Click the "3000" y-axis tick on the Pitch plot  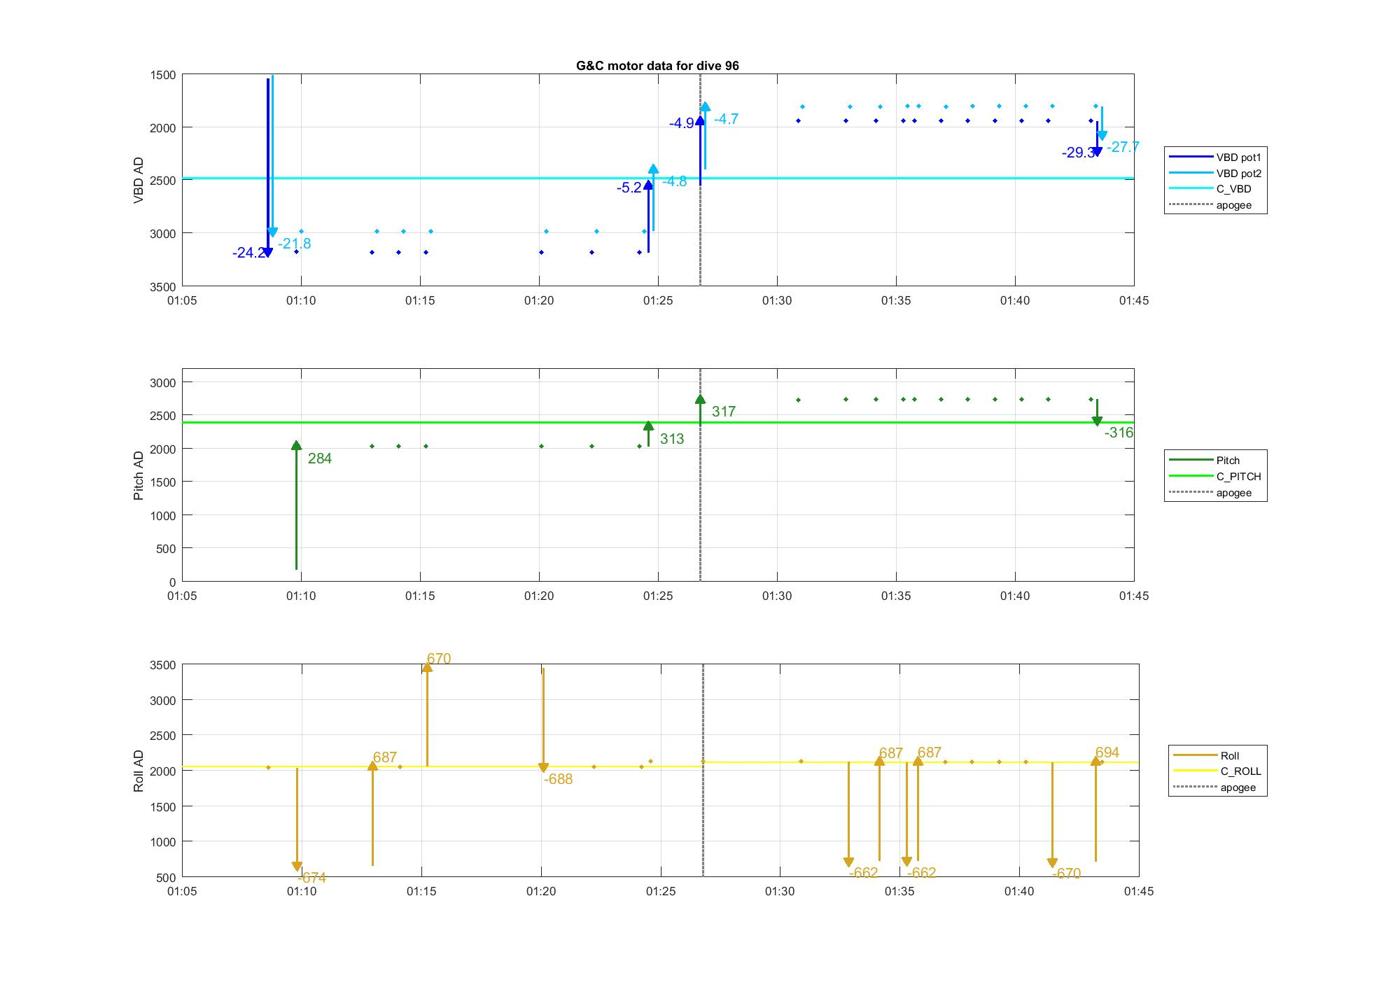click(x=163, y=382)
